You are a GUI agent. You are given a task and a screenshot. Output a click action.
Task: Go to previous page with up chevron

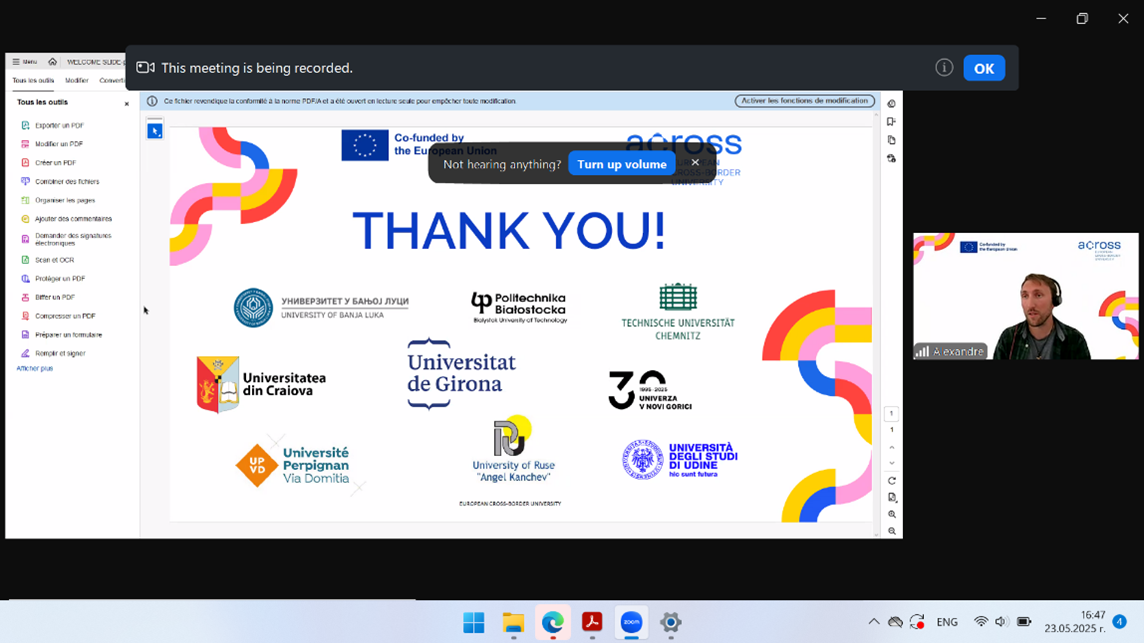click(891, 447)
